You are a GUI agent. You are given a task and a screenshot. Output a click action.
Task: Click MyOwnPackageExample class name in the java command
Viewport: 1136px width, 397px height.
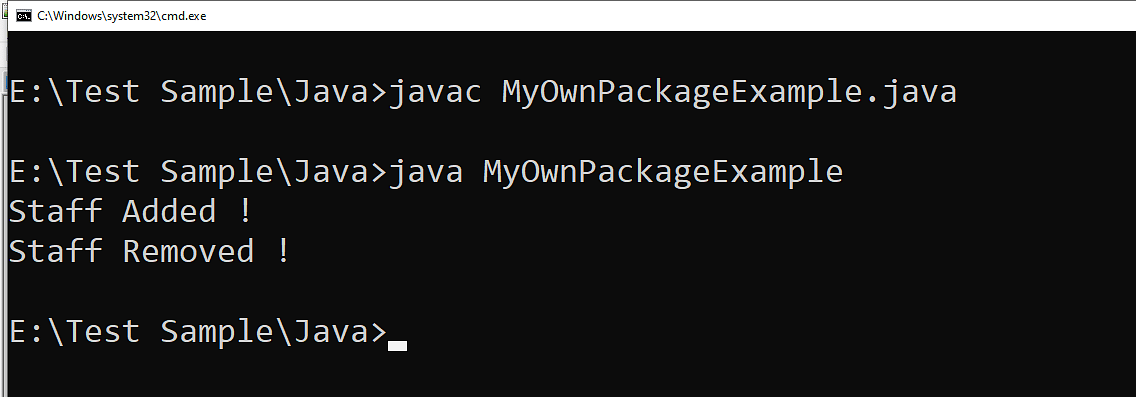pyautogui.click(x=663, y=172)
